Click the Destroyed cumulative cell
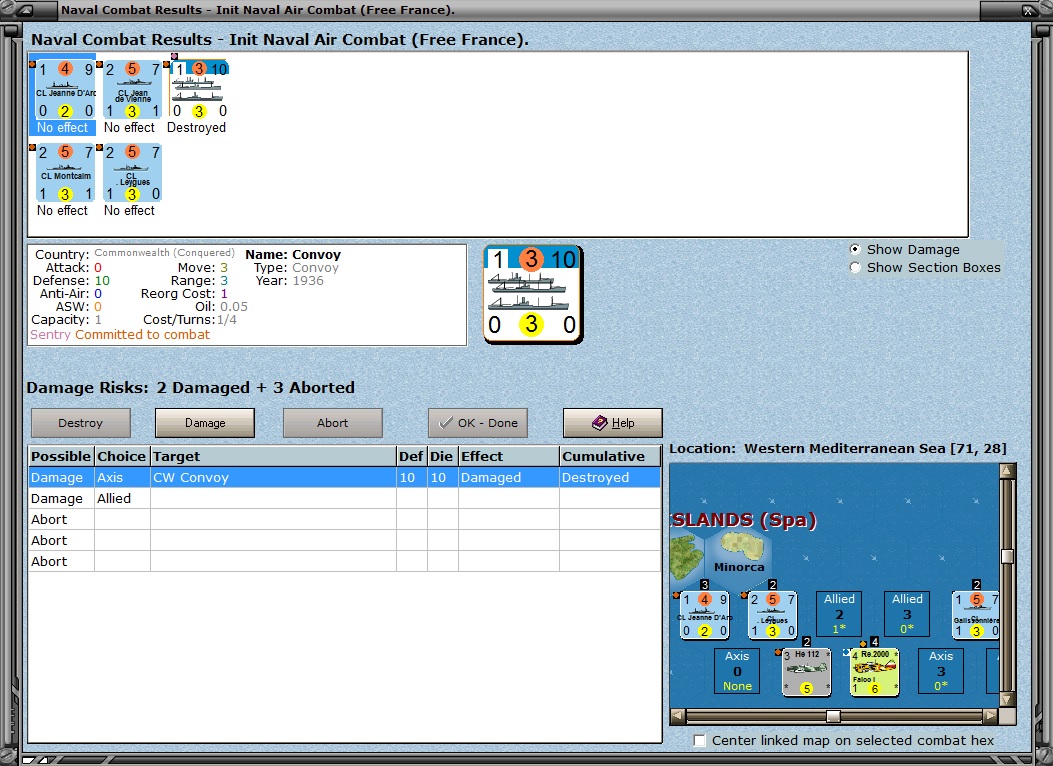1053x766 pixels. 610,477
